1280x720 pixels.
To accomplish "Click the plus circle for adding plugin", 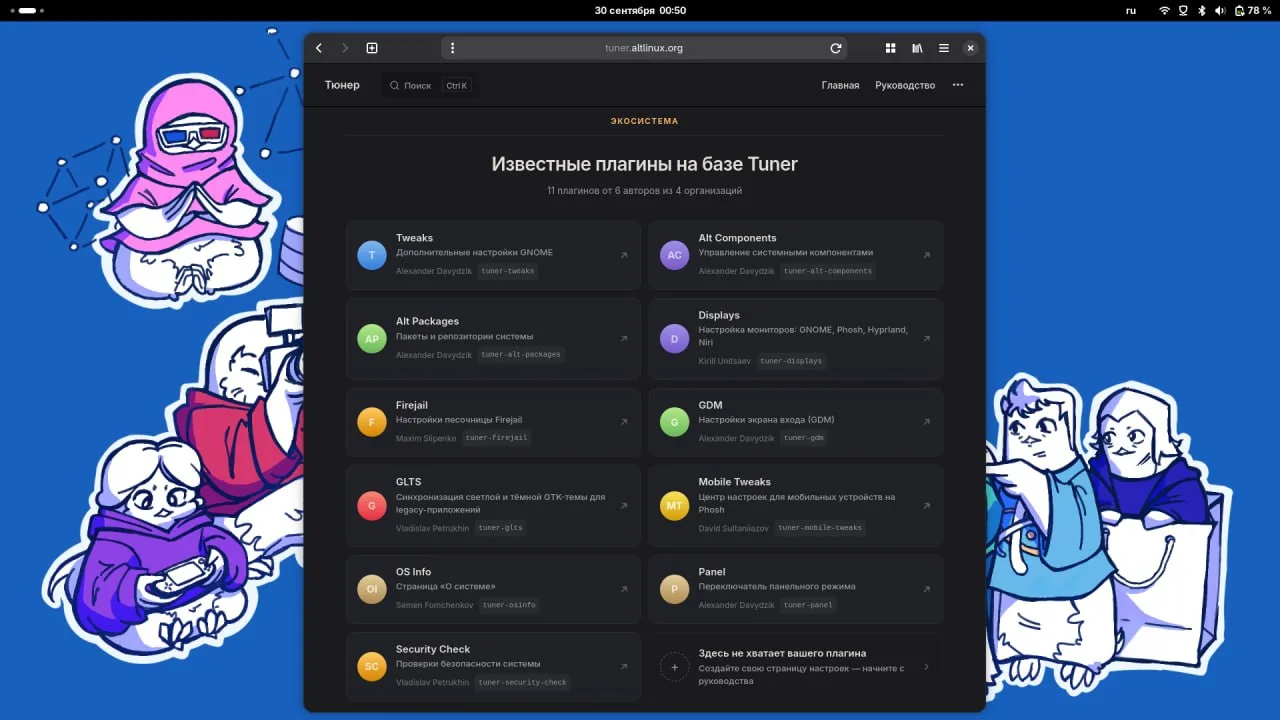I will [674, 666].
